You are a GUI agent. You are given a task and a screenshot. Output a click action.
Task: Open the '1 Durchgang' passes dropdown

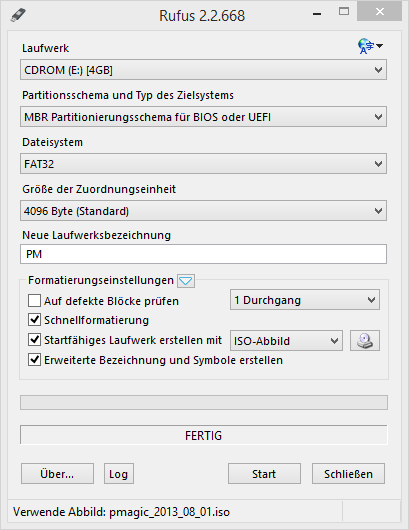click(x=305, y=300)
